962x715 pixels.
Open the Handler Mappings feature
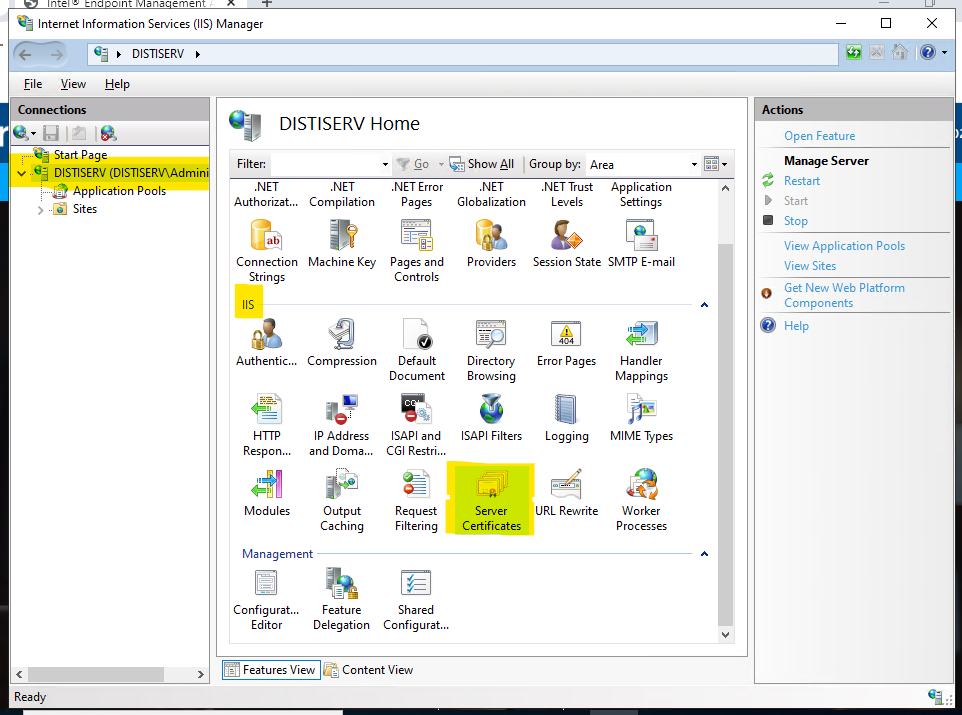tap(641, 337)
